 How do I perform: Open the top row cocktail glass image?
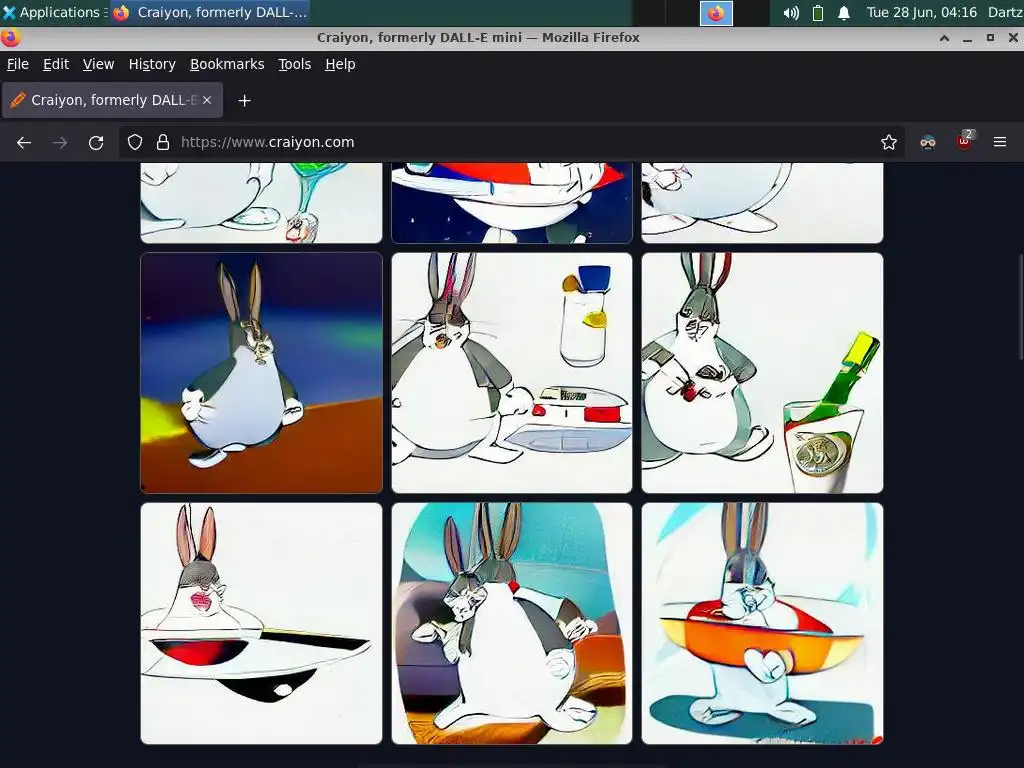[x=261, y=202]
